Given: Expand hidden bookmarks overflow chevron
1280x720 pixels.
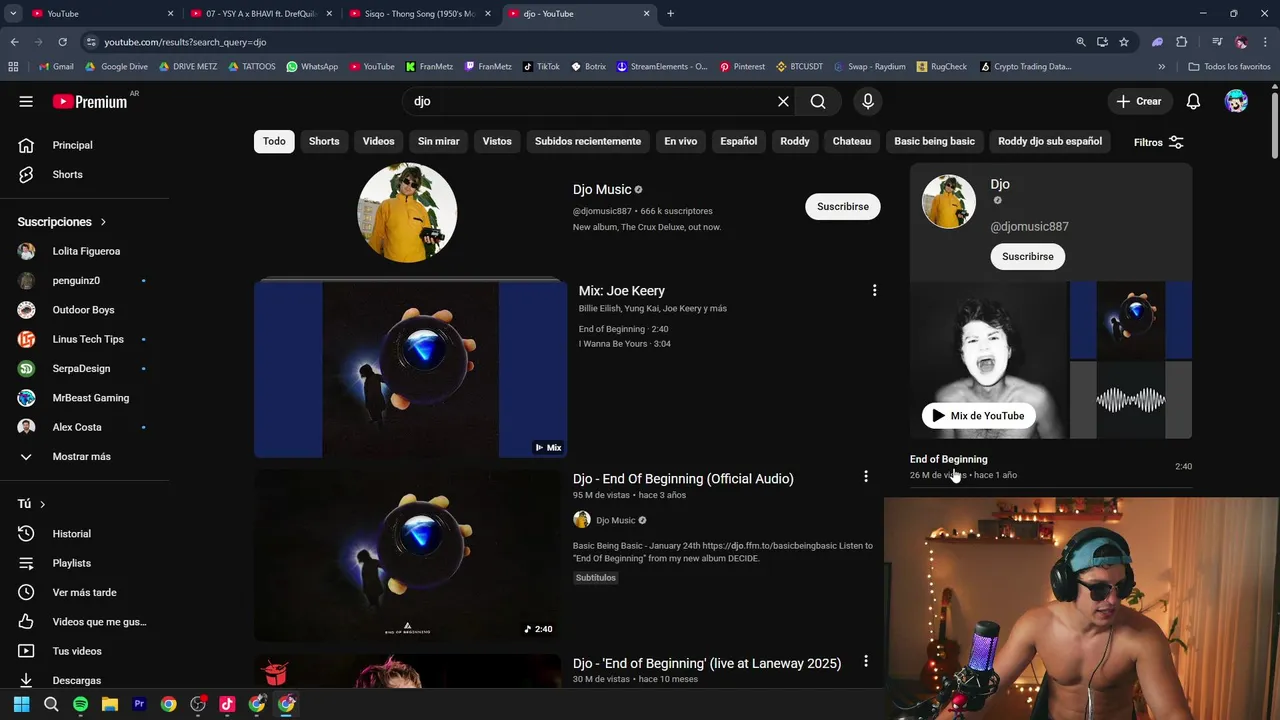Looking at the screenshot, I should pos(1161,67).
